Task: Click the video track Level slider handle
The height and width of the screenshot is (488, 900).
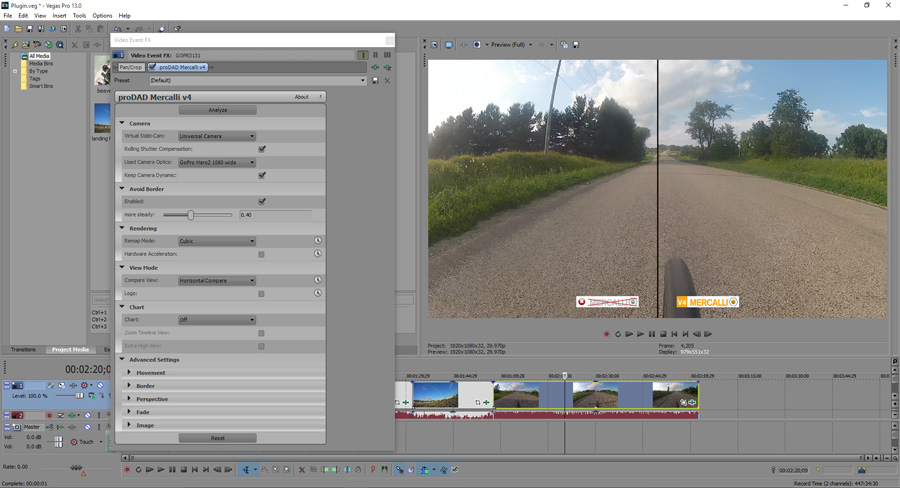Action: point(79,396)
